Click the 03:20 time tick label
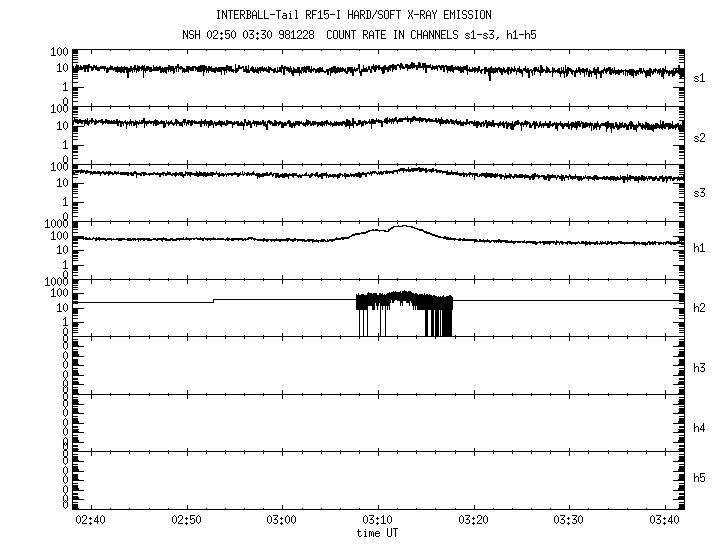 [473, 520]
